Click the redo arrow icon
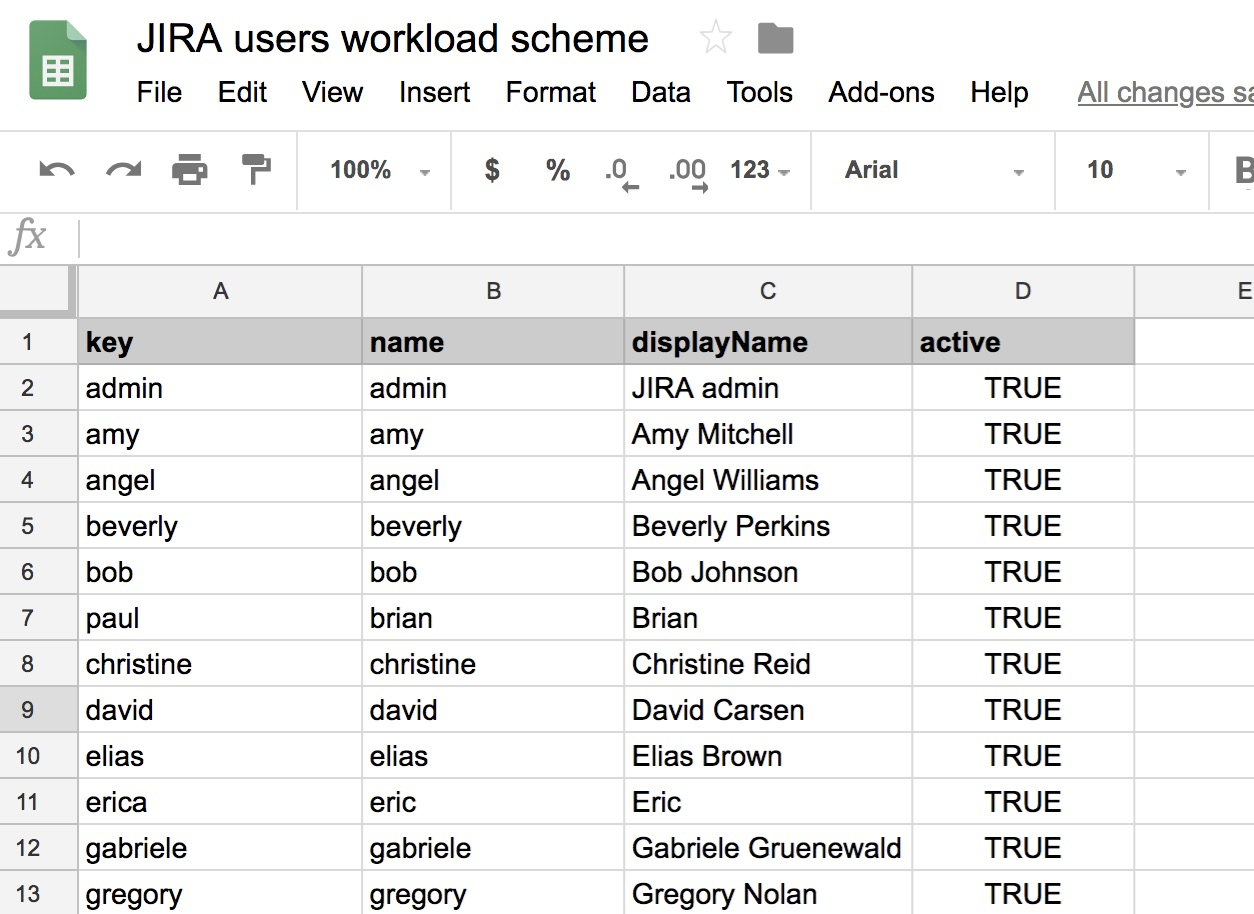 click(123, 170)
